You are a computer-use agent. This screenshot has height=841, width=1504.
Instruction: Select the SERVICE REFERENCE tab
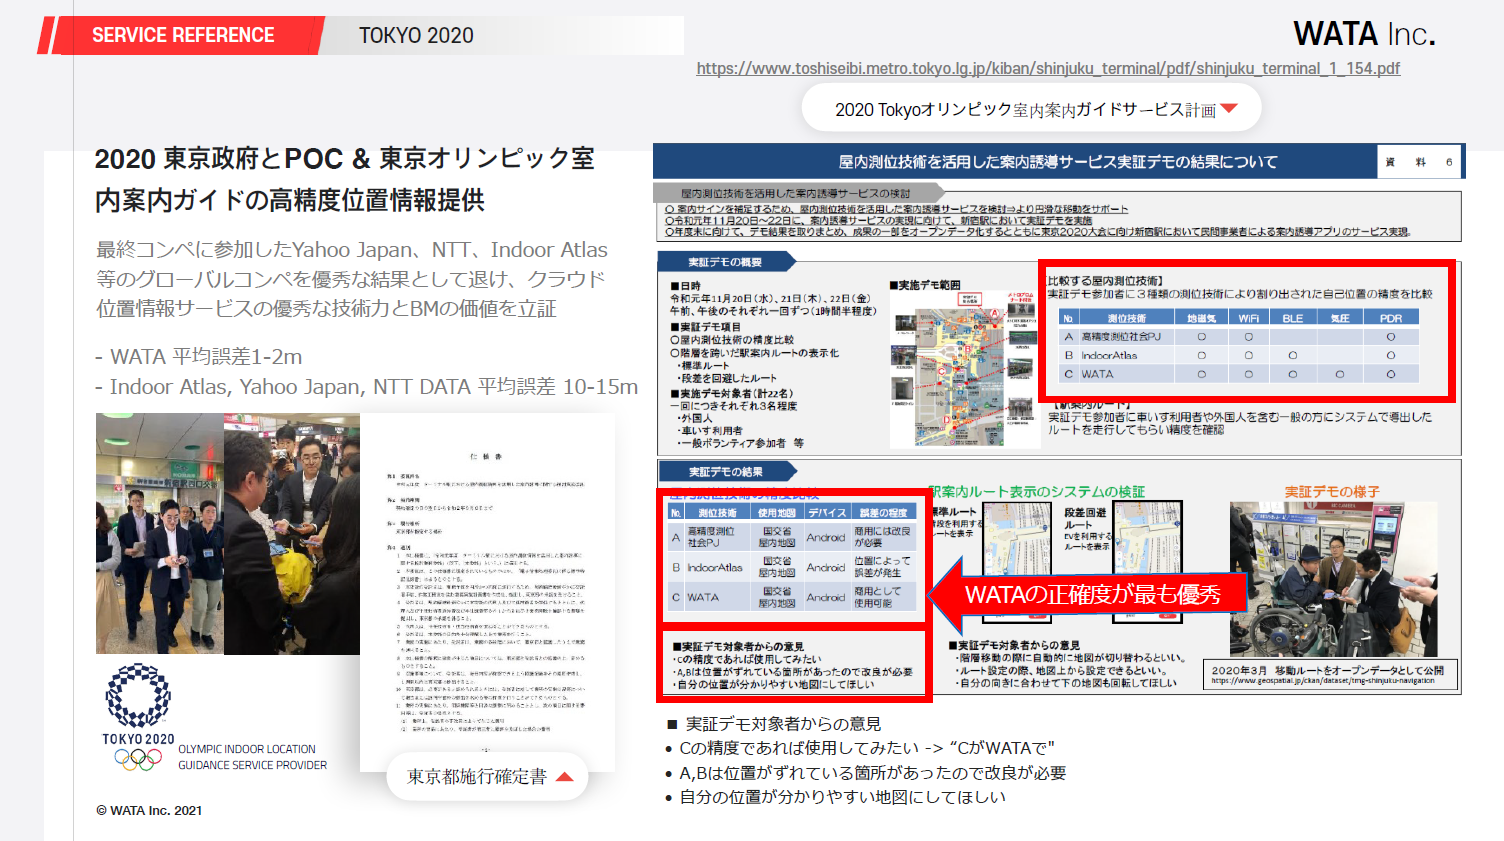[x=183, y=35]
